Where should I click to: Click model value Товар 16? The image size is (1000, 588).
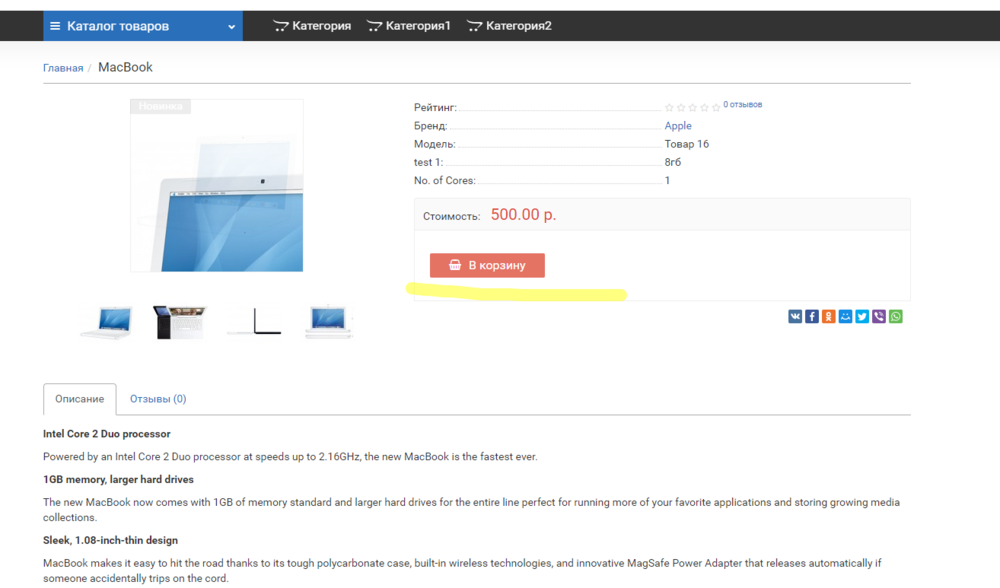[686, 144]
